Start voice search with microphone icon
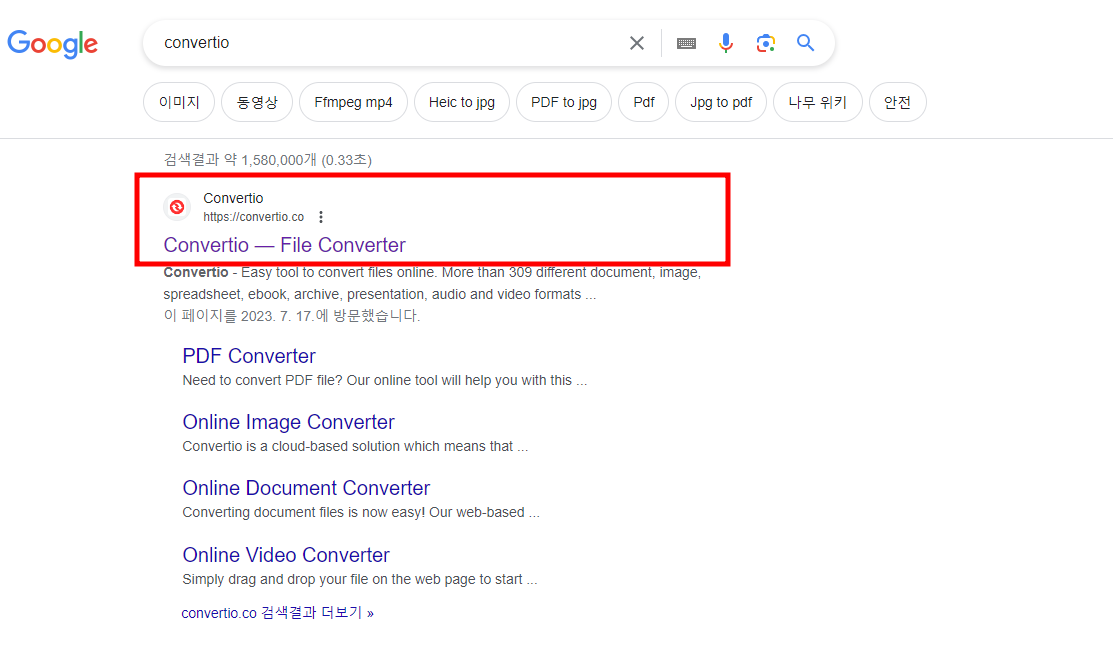 click(x=725, y=43)
